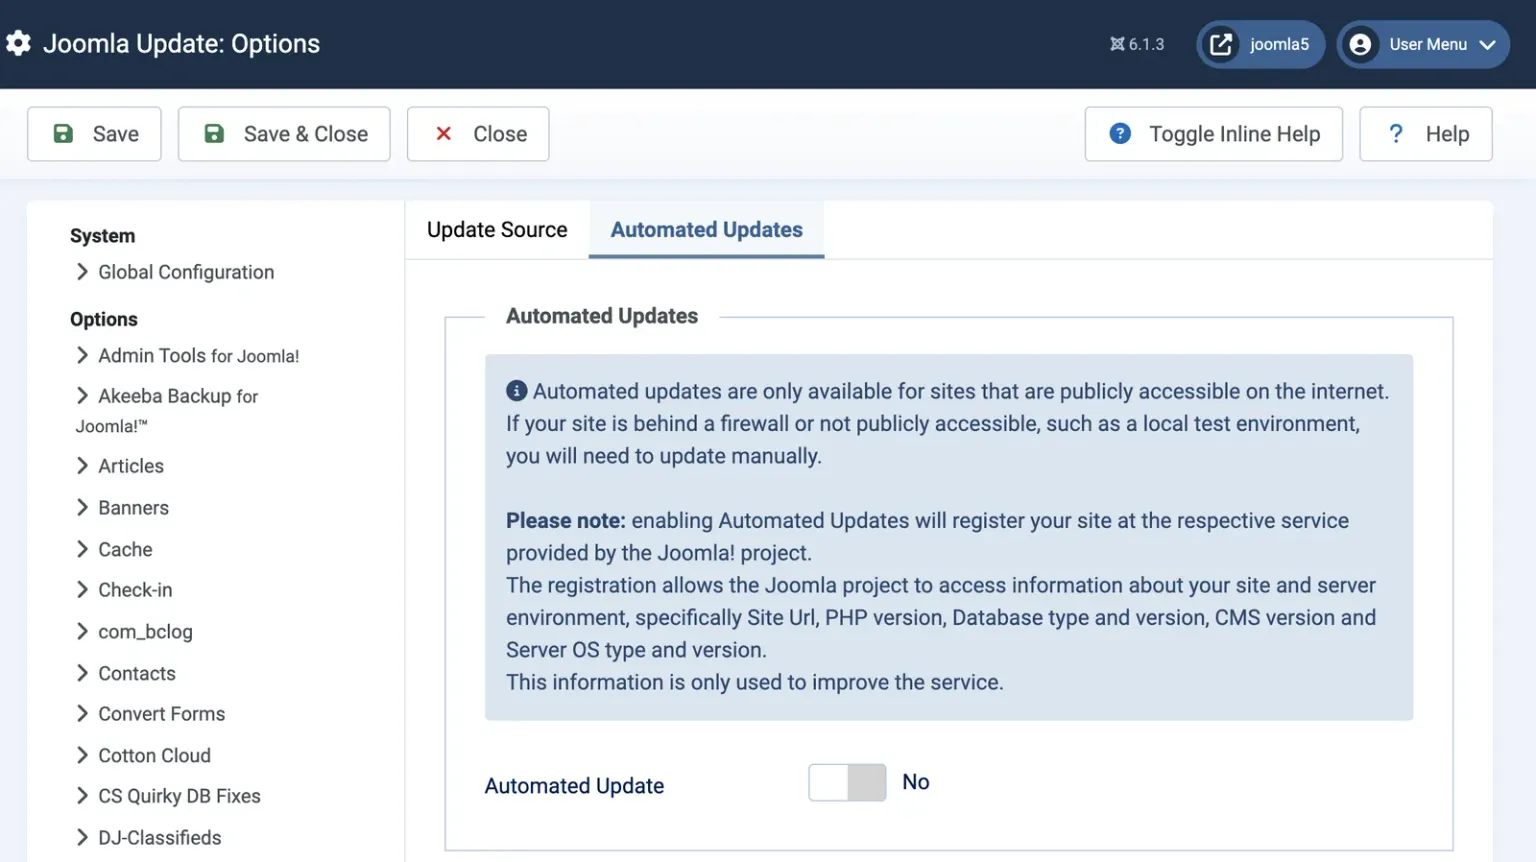The width and height of the screenshot is (1536, 862).
Task: Go to Banners options
Action: pyautogui.click(x=134, y=508)
